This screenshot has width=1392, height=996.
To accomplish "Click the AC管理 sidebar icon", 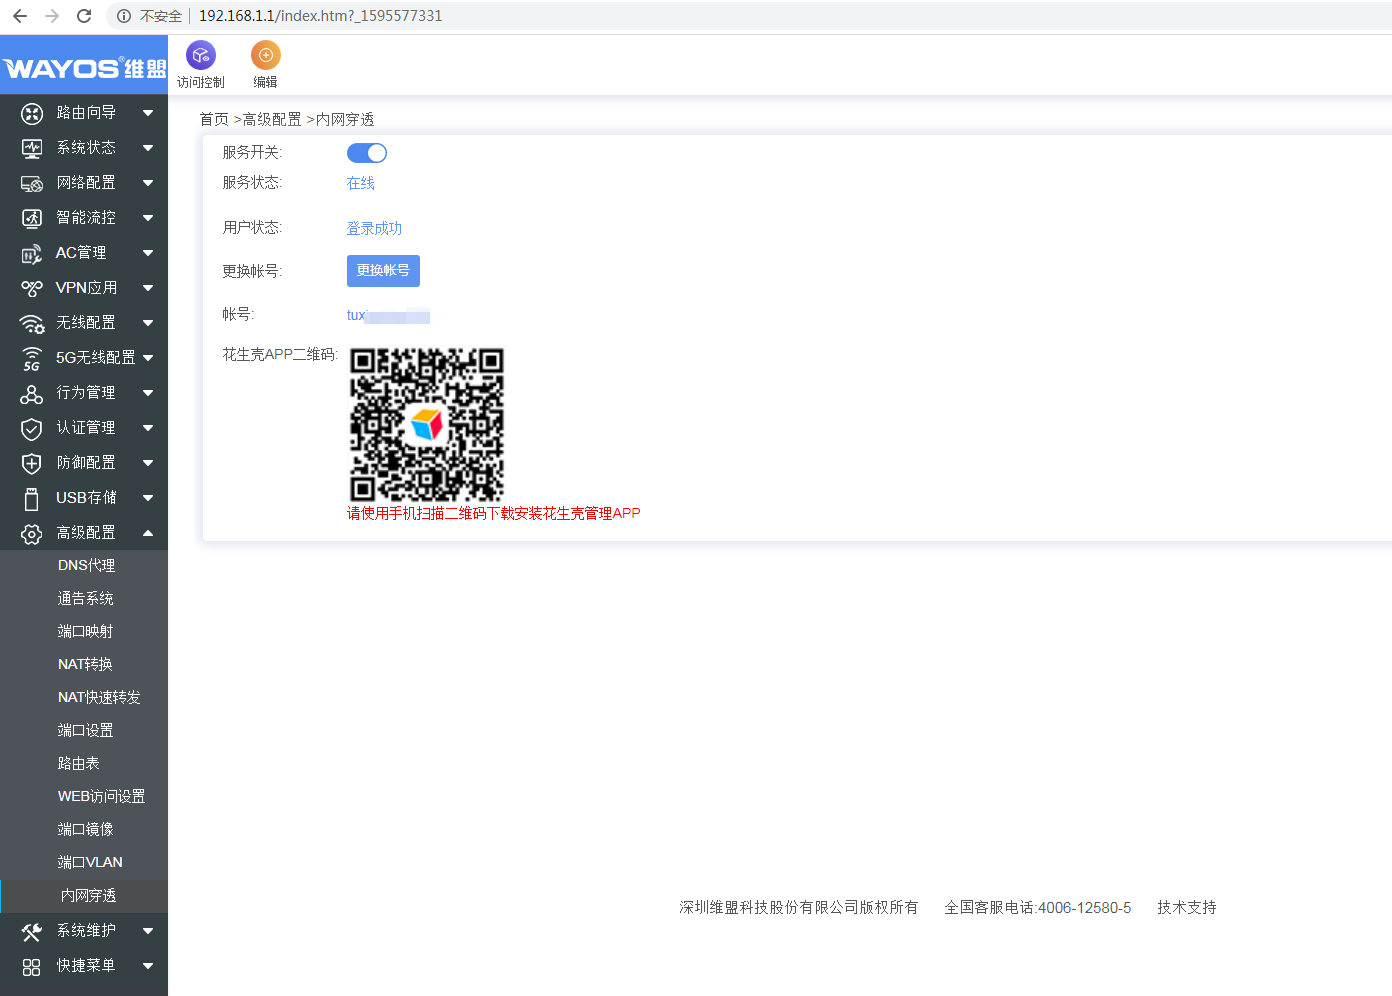I will click(x=32, y=253).
